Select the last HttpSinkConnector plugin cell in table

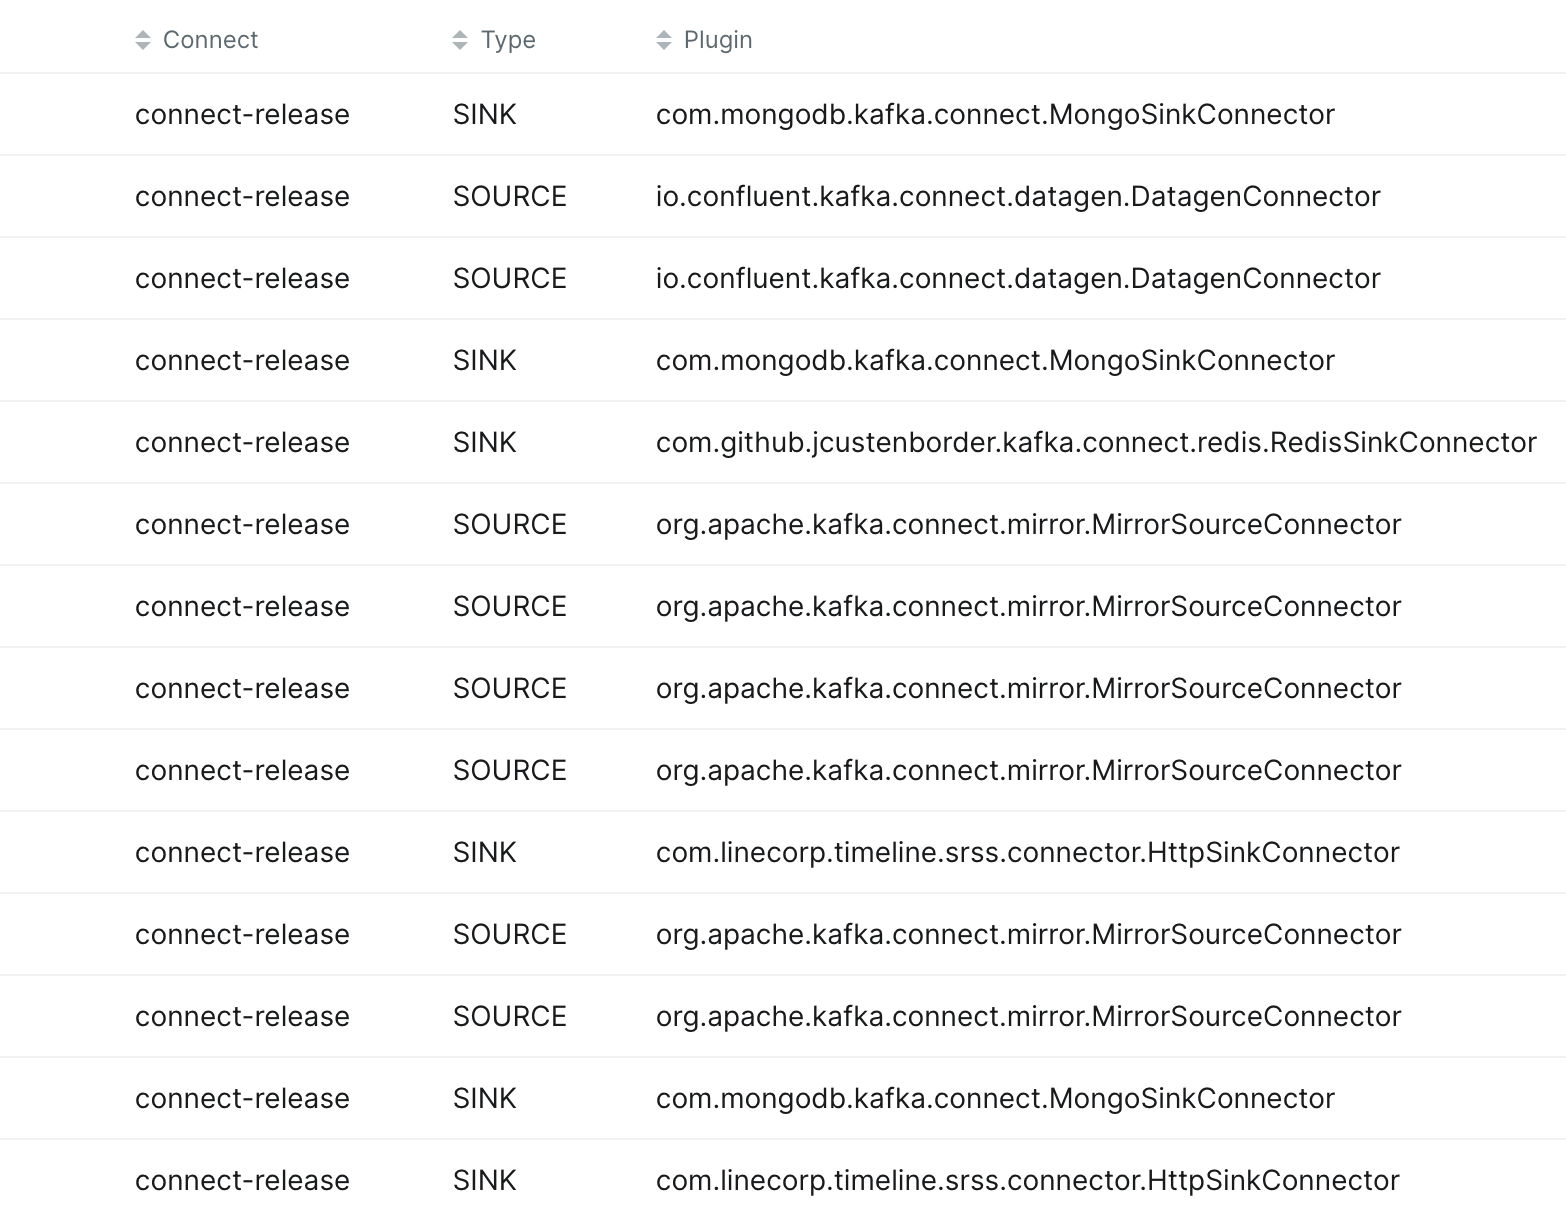click(1028, 1180)
